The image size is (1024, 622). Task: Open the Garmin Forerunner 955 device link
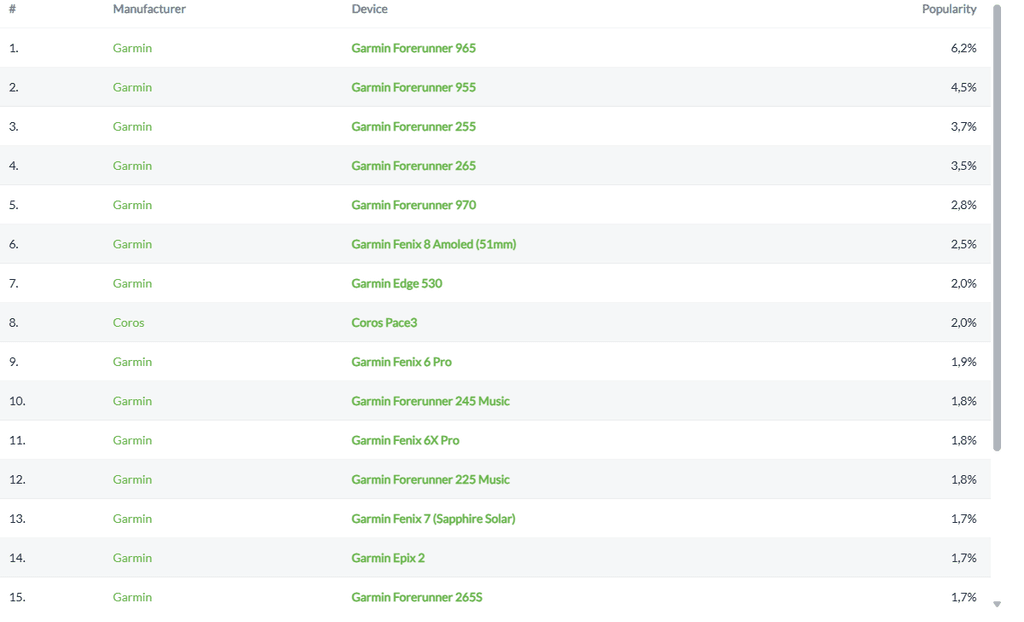click(x=413, y=87)
